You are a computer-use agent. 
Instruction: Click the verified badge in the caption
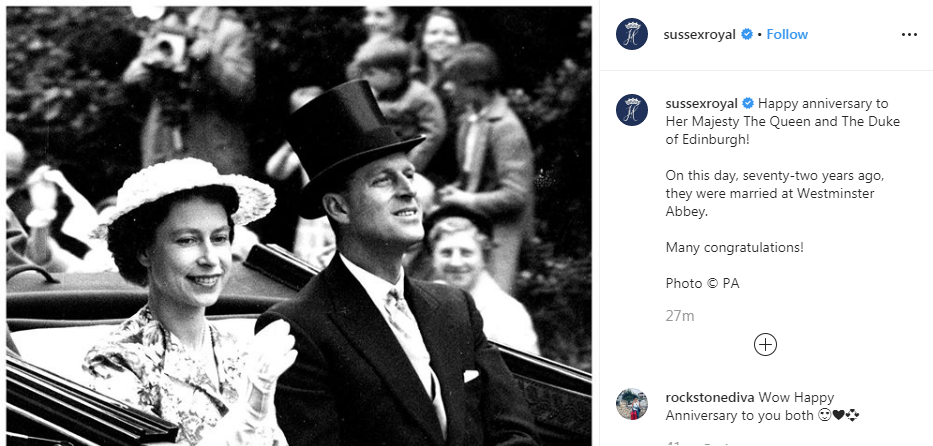(x=748, y=103)
